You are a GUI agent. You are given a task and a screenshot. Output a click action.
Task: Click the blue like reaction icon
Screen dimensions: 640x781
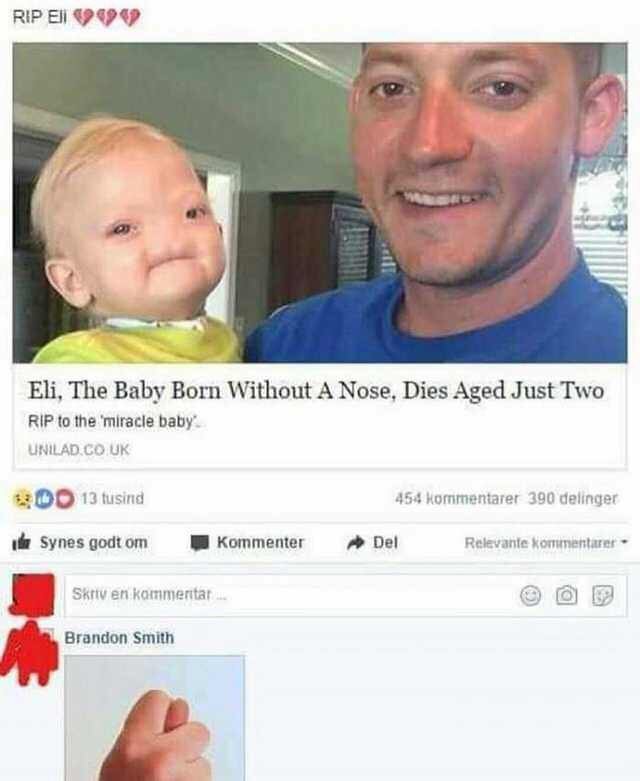click(x=43, y=498)
